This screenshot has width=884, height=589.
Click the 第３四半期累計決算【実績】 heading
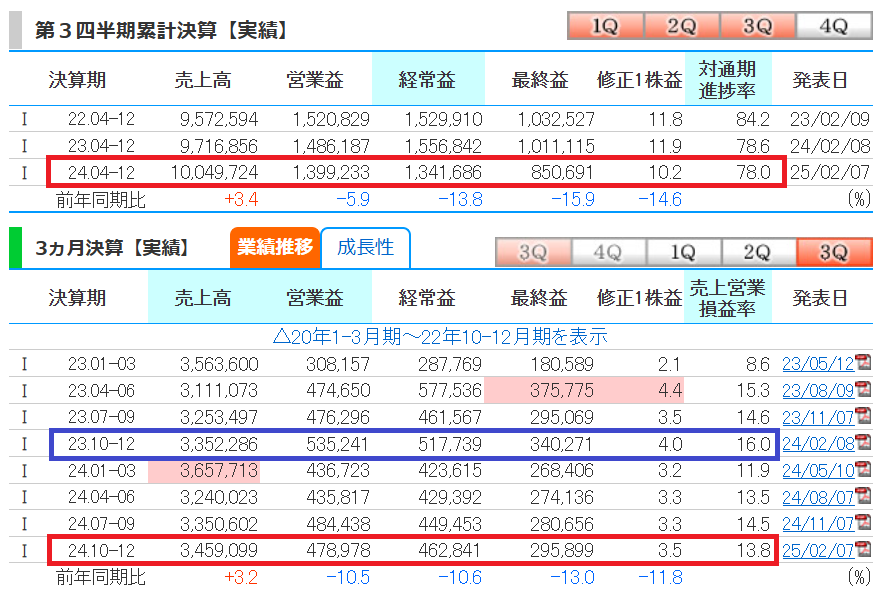pyautogui.click(x=162, y=30)
